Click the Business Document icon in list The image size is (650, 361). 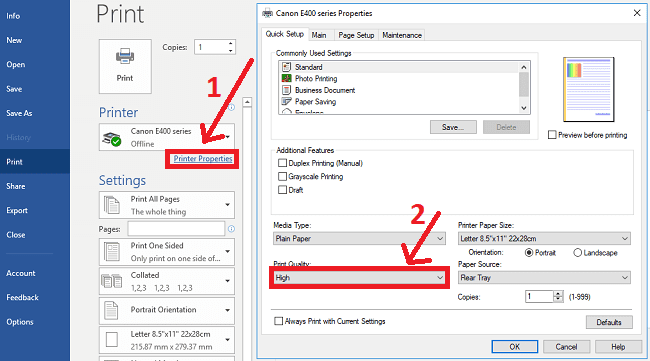(x=286, y=90)
